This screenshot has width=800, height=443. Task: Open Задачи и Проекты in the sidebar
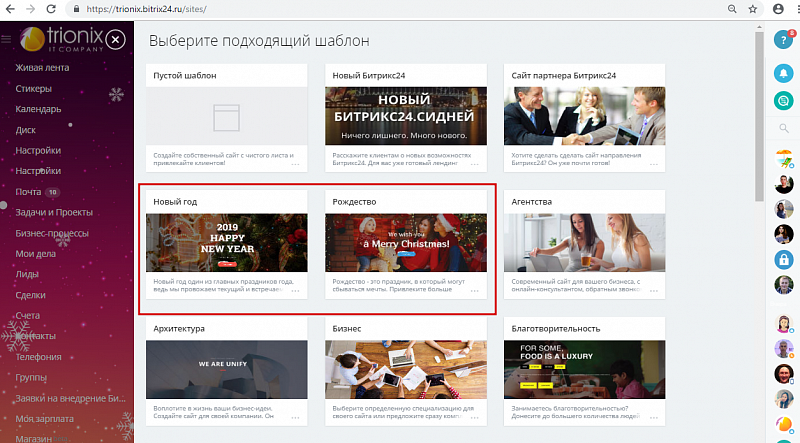[54, 212]
